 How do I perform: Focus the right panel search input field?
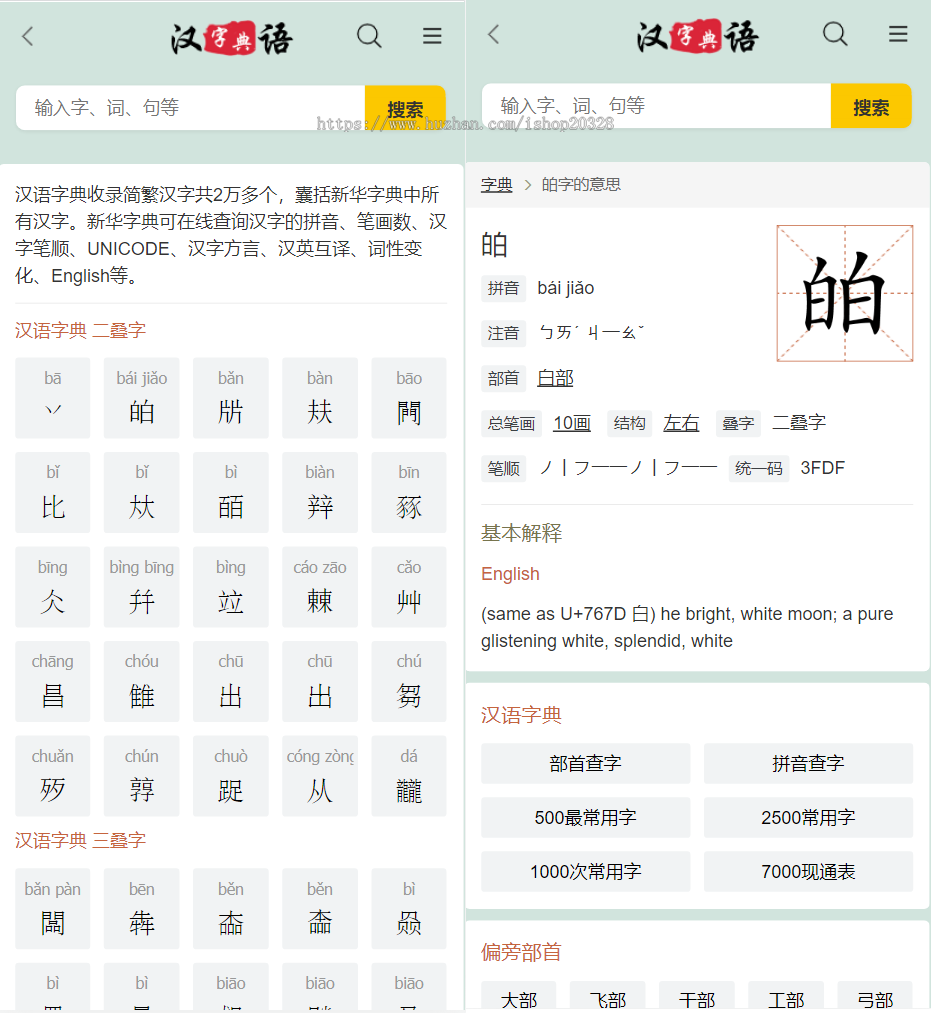[656, 106]
